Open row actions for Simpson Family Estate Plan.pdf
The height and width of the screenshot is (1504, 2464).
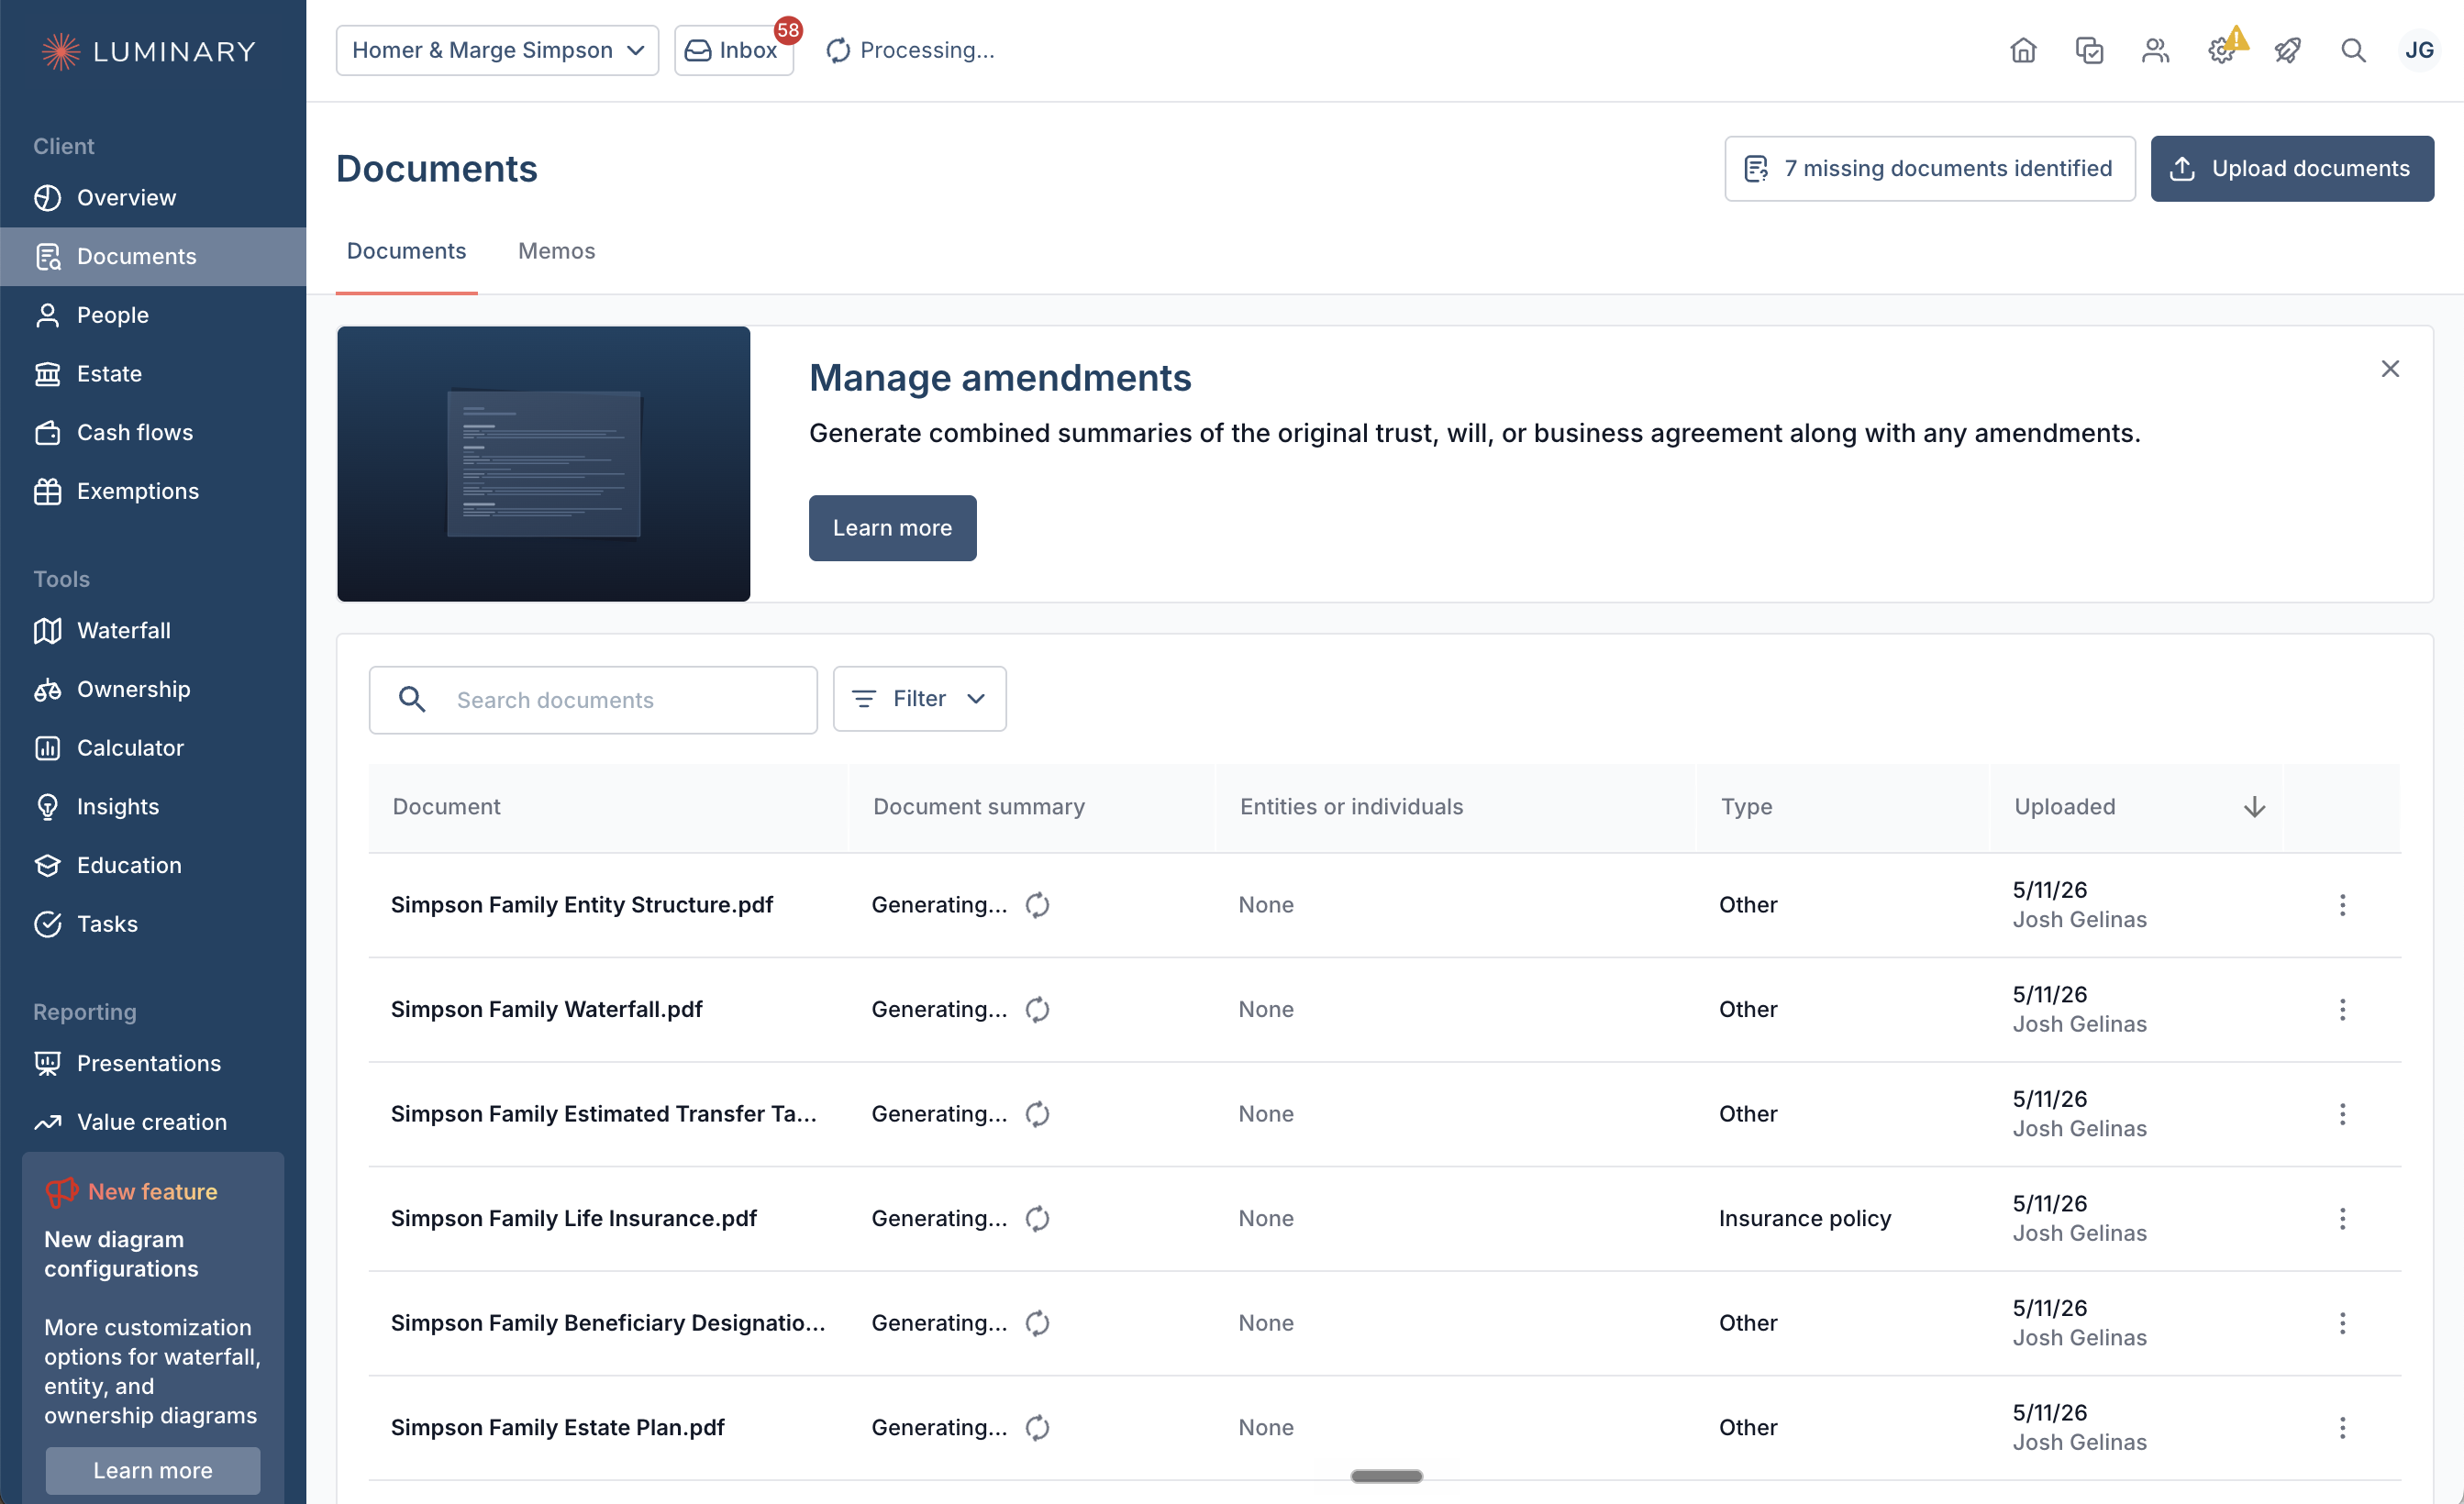pos(2342,1428)
